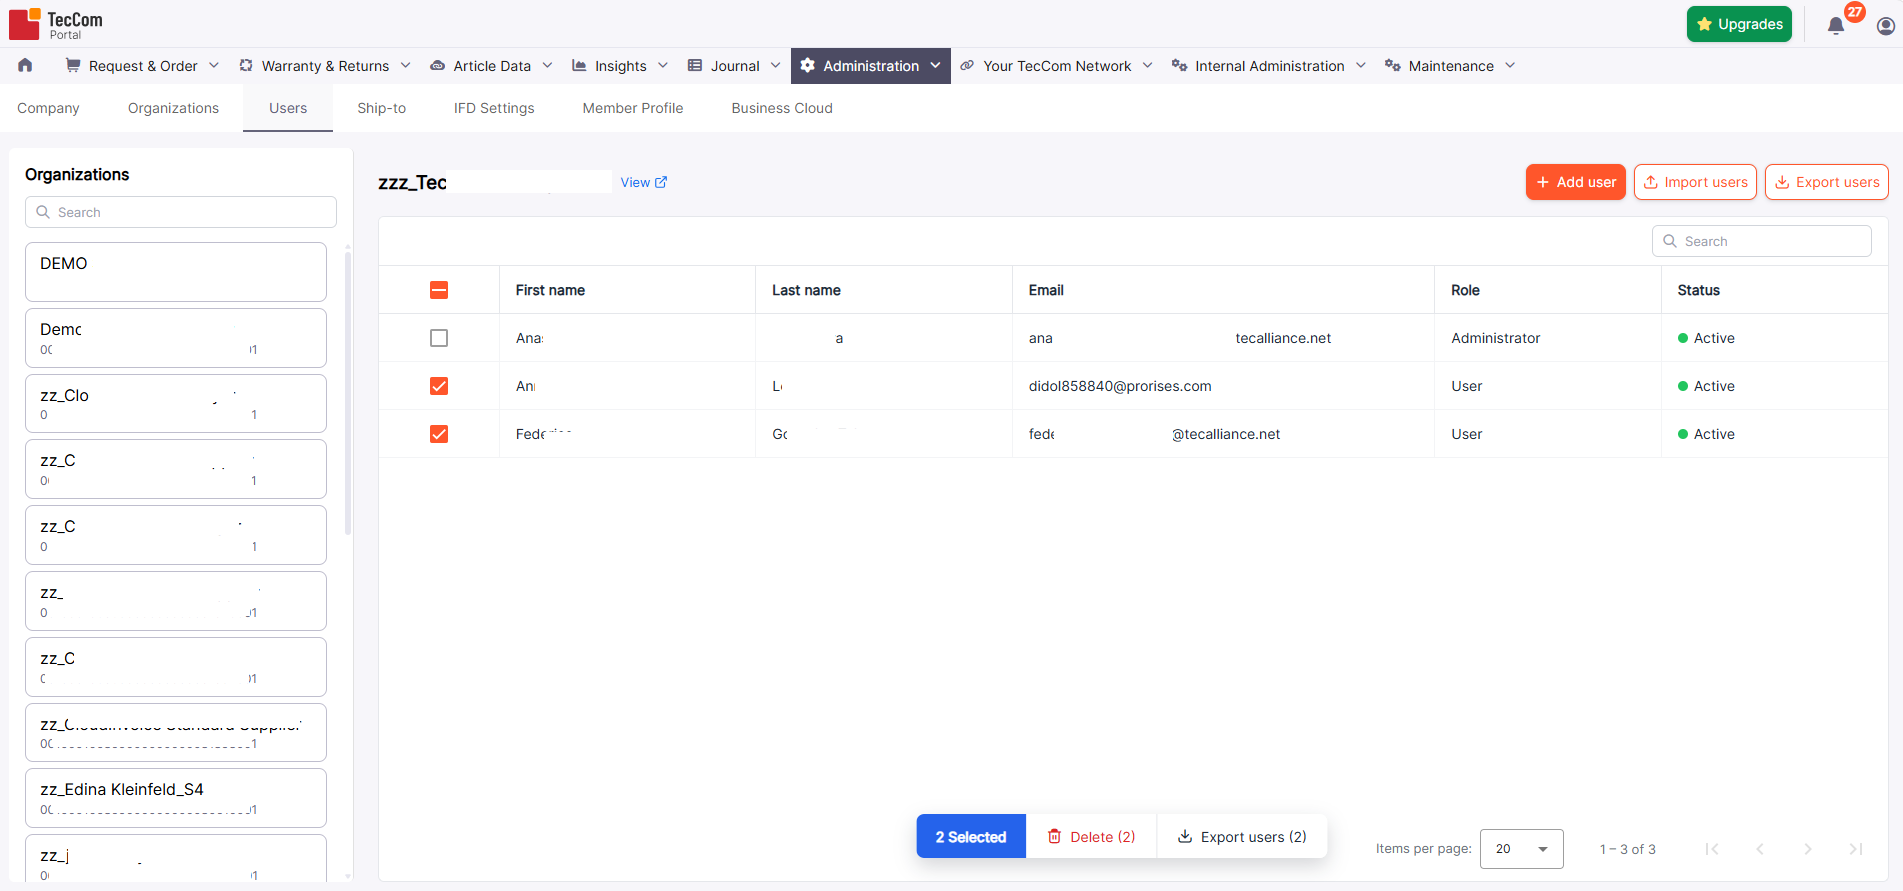
Task: Click the Warranty & Returns cycle icon
Action: coord(246,65)
